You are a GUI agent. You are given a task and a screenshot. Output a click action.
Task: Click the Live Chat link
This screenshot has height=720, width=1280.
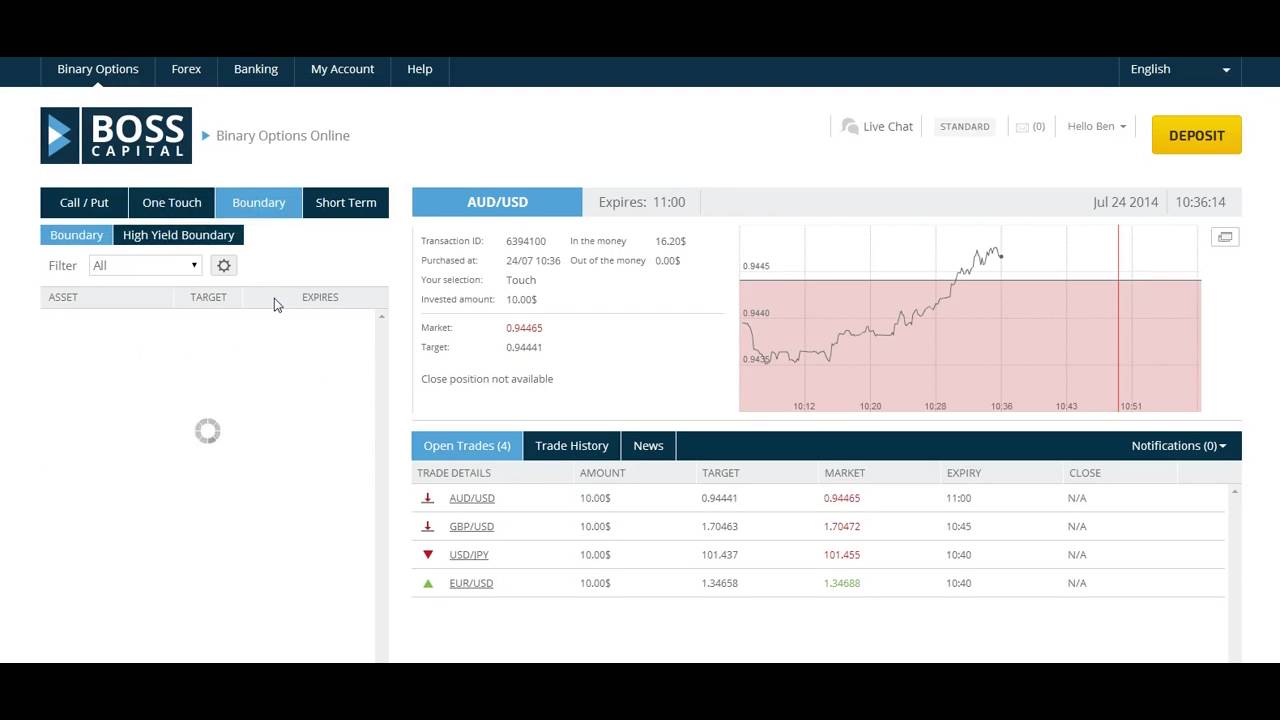888,127
